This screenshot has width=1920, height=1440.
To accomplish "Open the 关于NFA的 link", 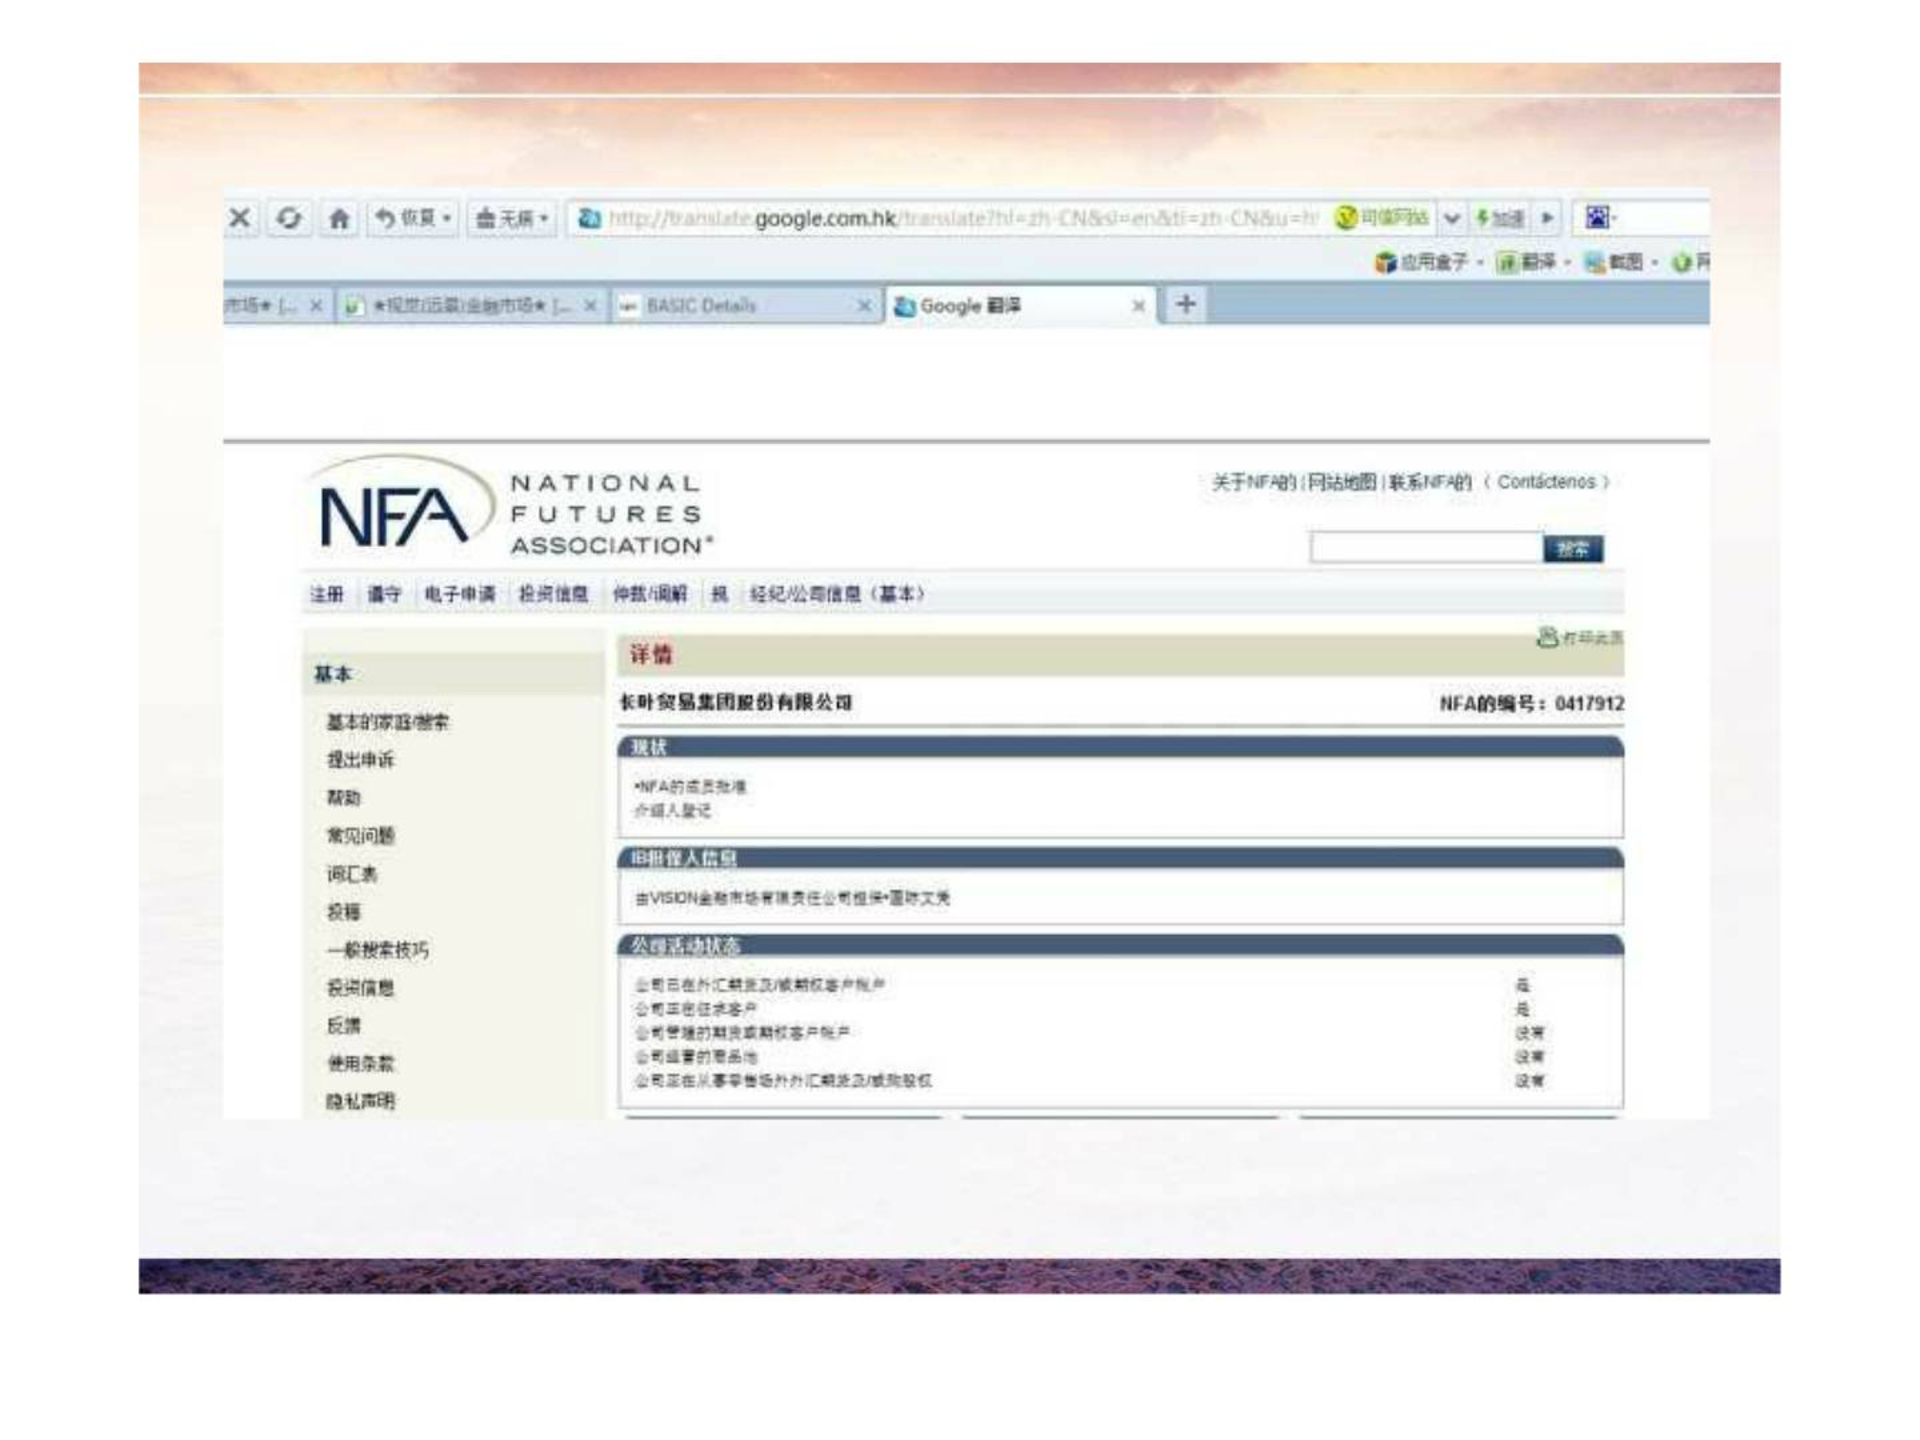I will coord(1254,482).
